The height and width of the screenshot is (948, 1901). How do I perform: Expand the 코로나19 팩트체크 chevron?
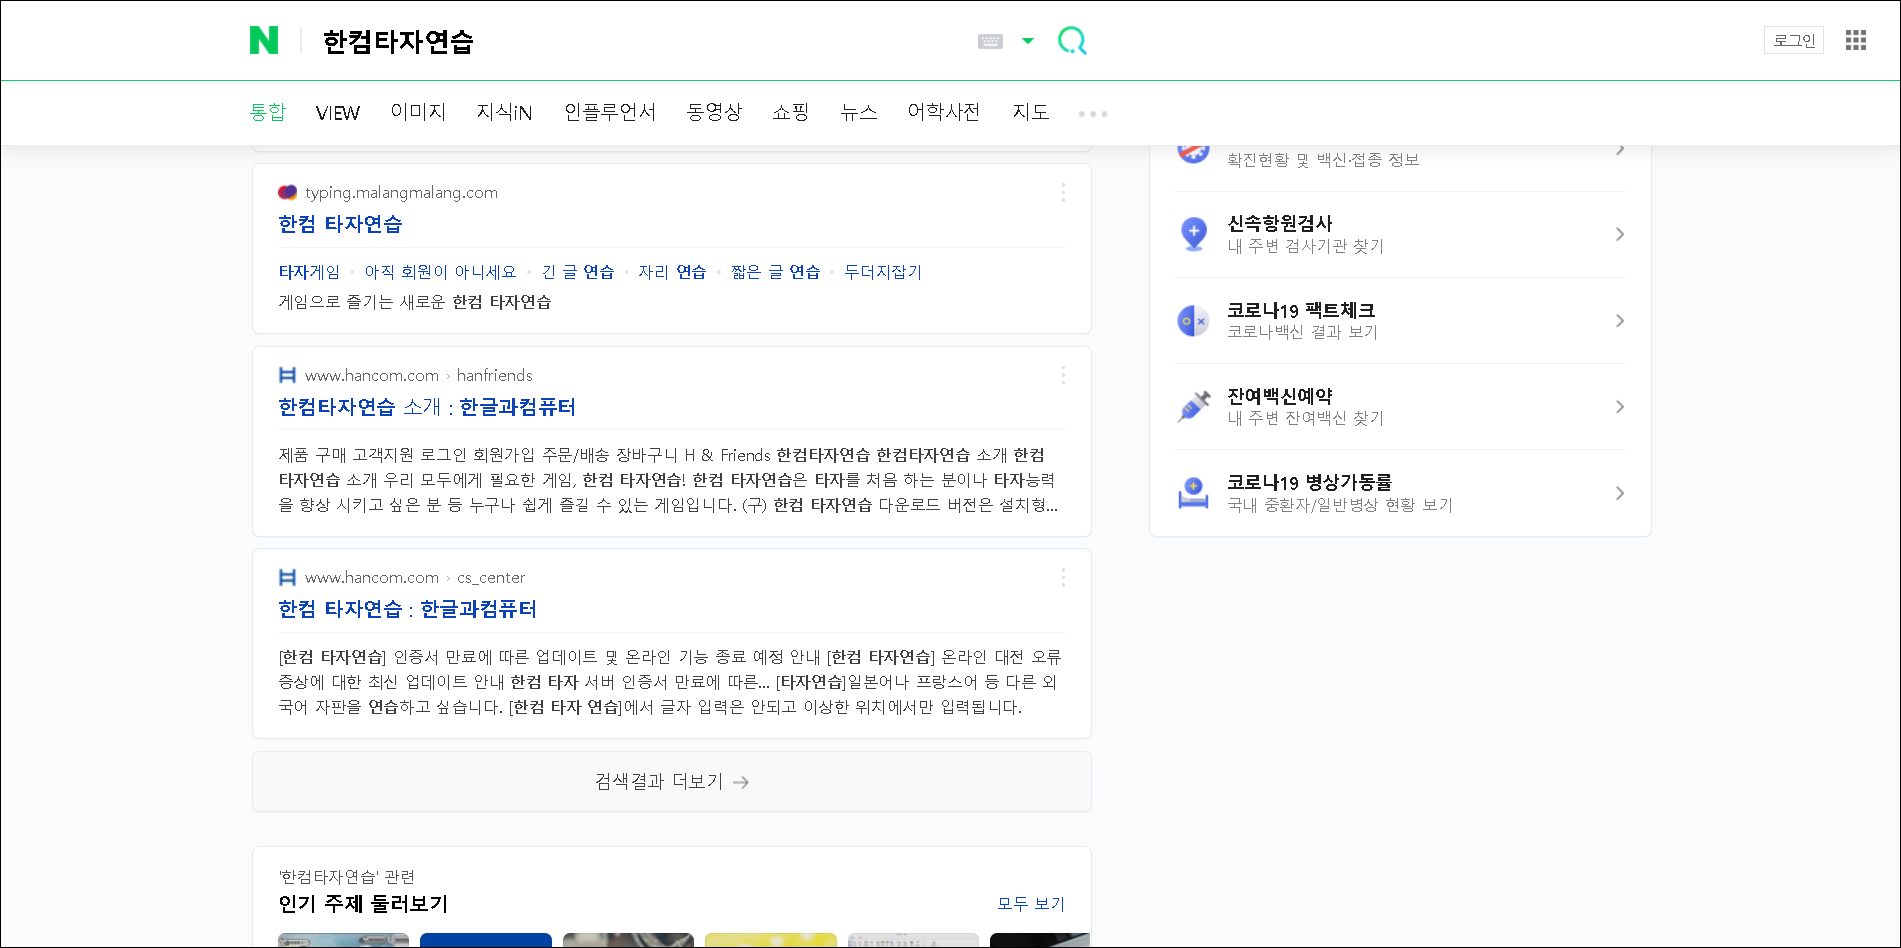point(1620,321)
